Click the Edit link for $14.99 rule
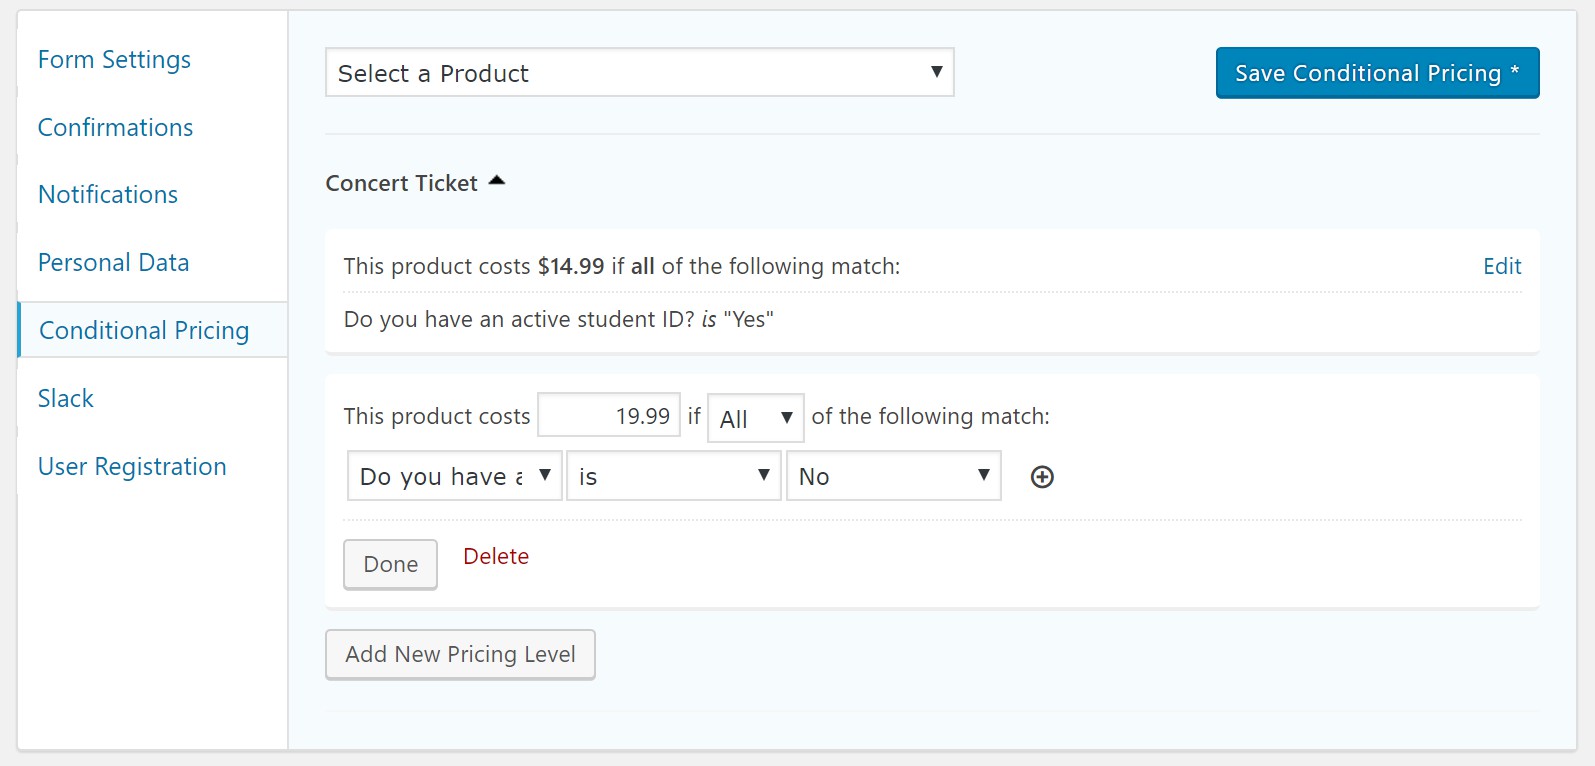The width and height of the screenshot is (1595, 766). (x=1502, y=266)
